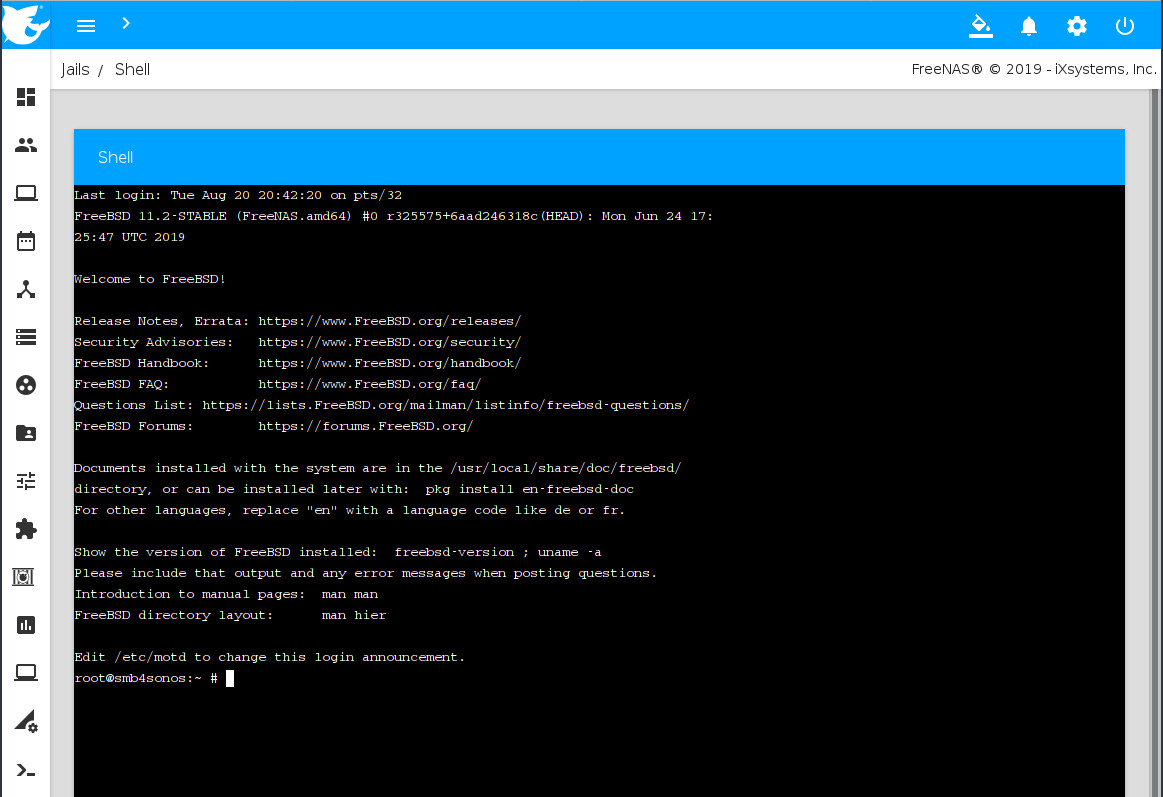Open the Jails sidebar icon
The image size is (1163, 797).
[26, 577]
